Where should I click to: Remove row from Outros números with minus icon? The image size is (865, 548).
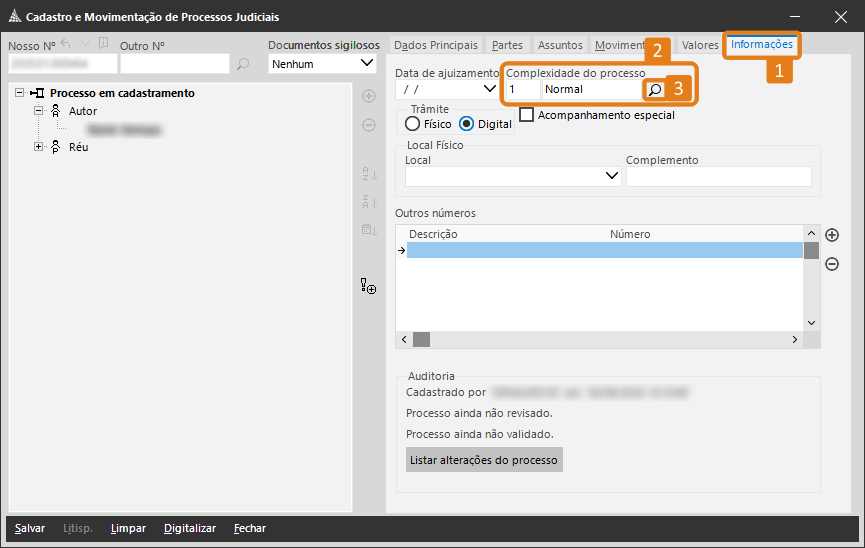point(831,264)
